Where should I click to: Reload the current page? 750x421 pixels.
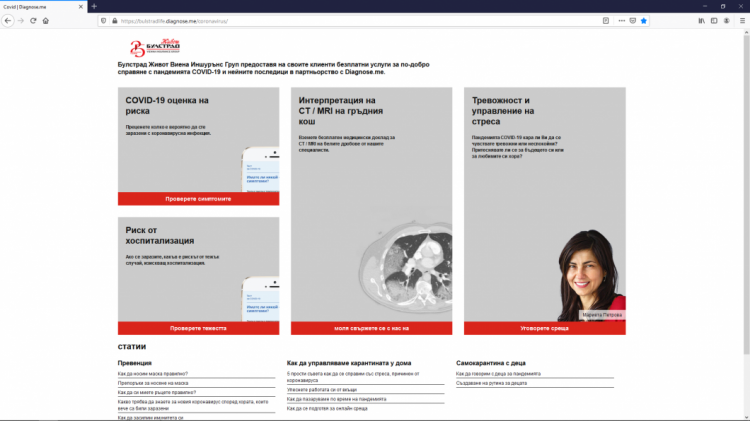(33, 20)
